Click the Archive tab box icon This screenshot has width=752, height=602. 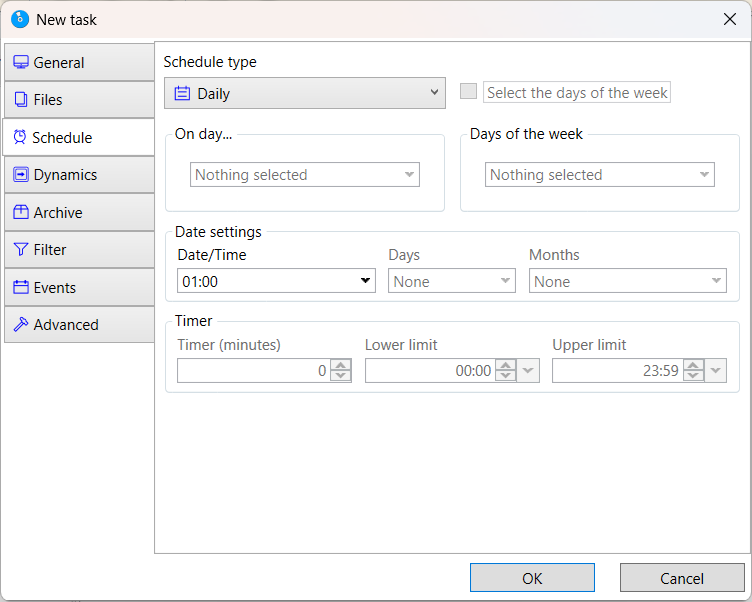point(20,212)
